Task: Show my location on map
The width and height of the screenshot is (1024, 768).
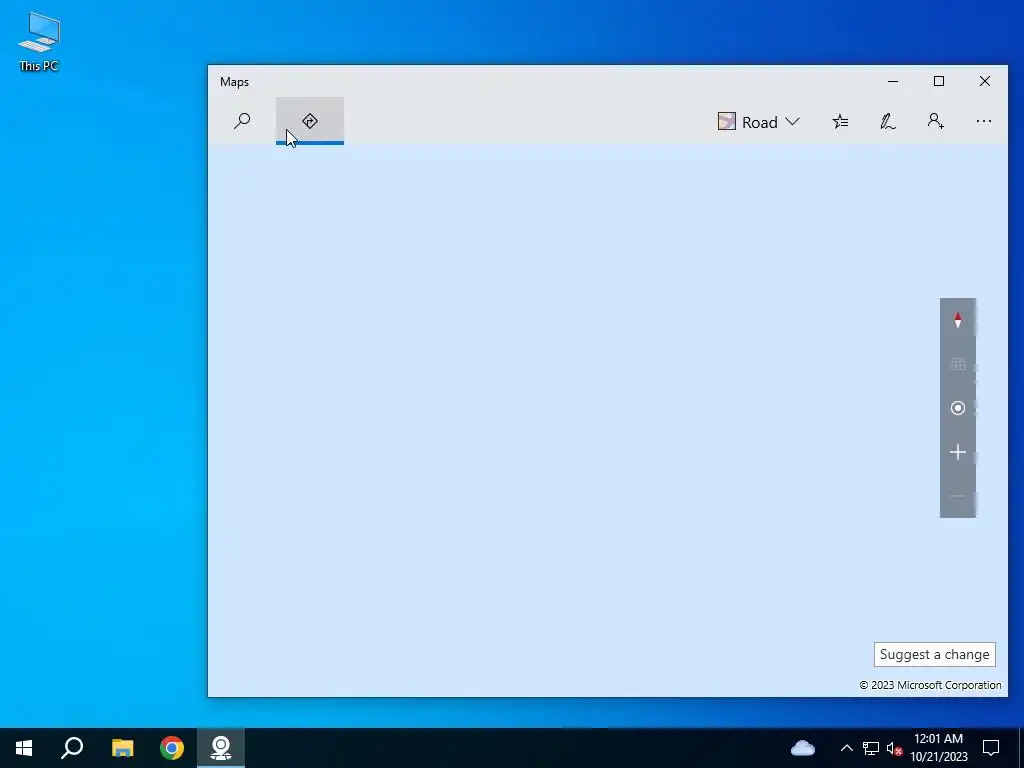Action: 957,408
